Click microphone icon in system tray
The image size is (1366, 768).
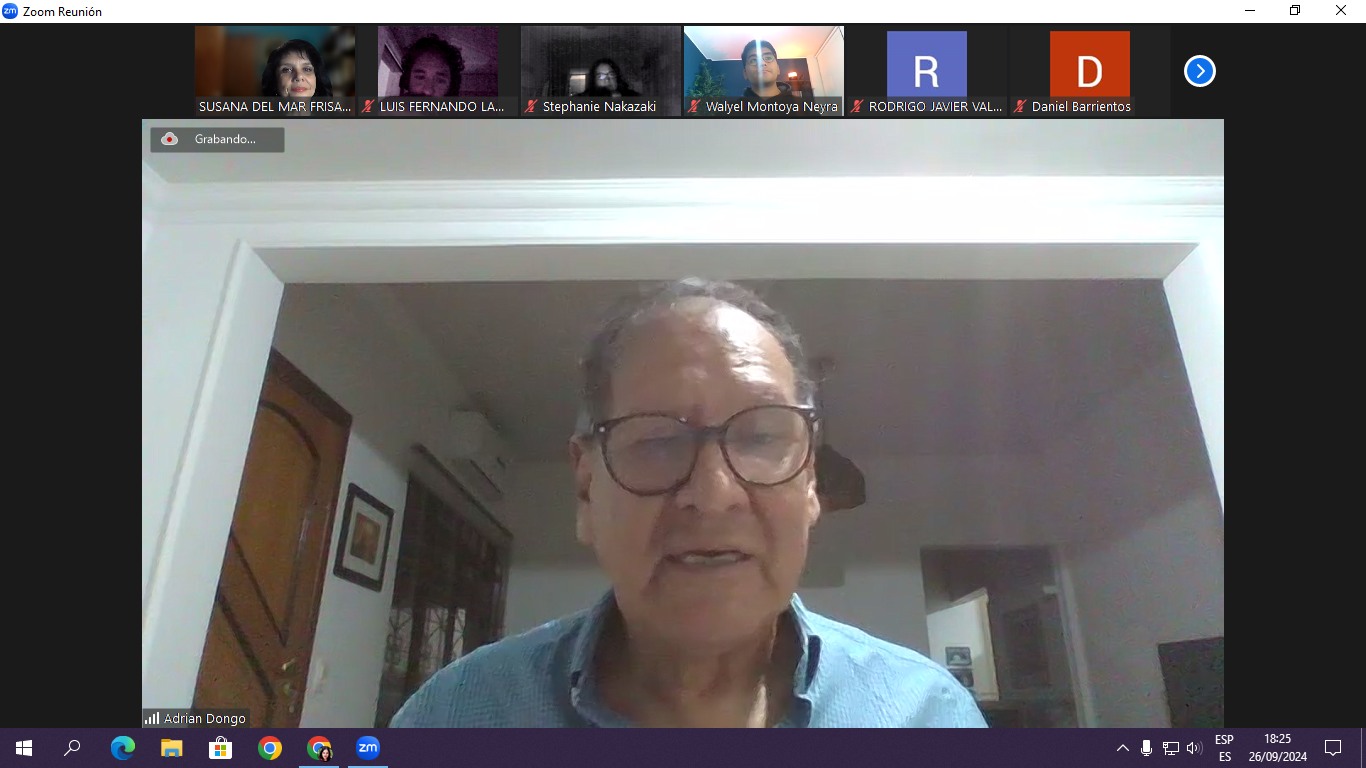coord(1146,748)
